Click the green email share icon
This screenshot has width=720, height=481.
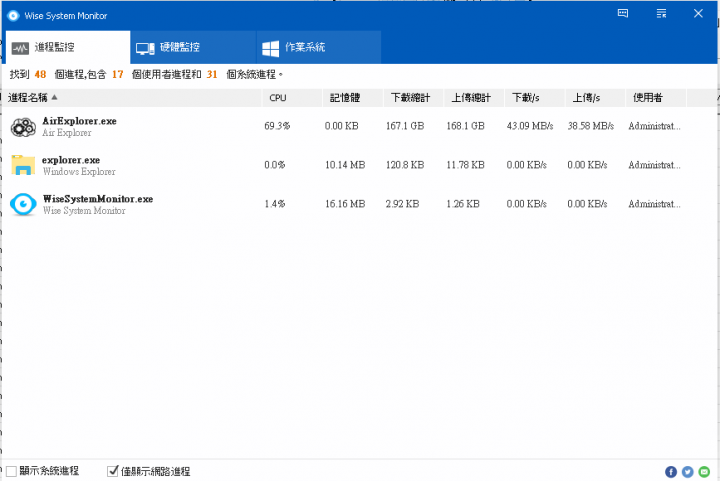coord(704,472)
